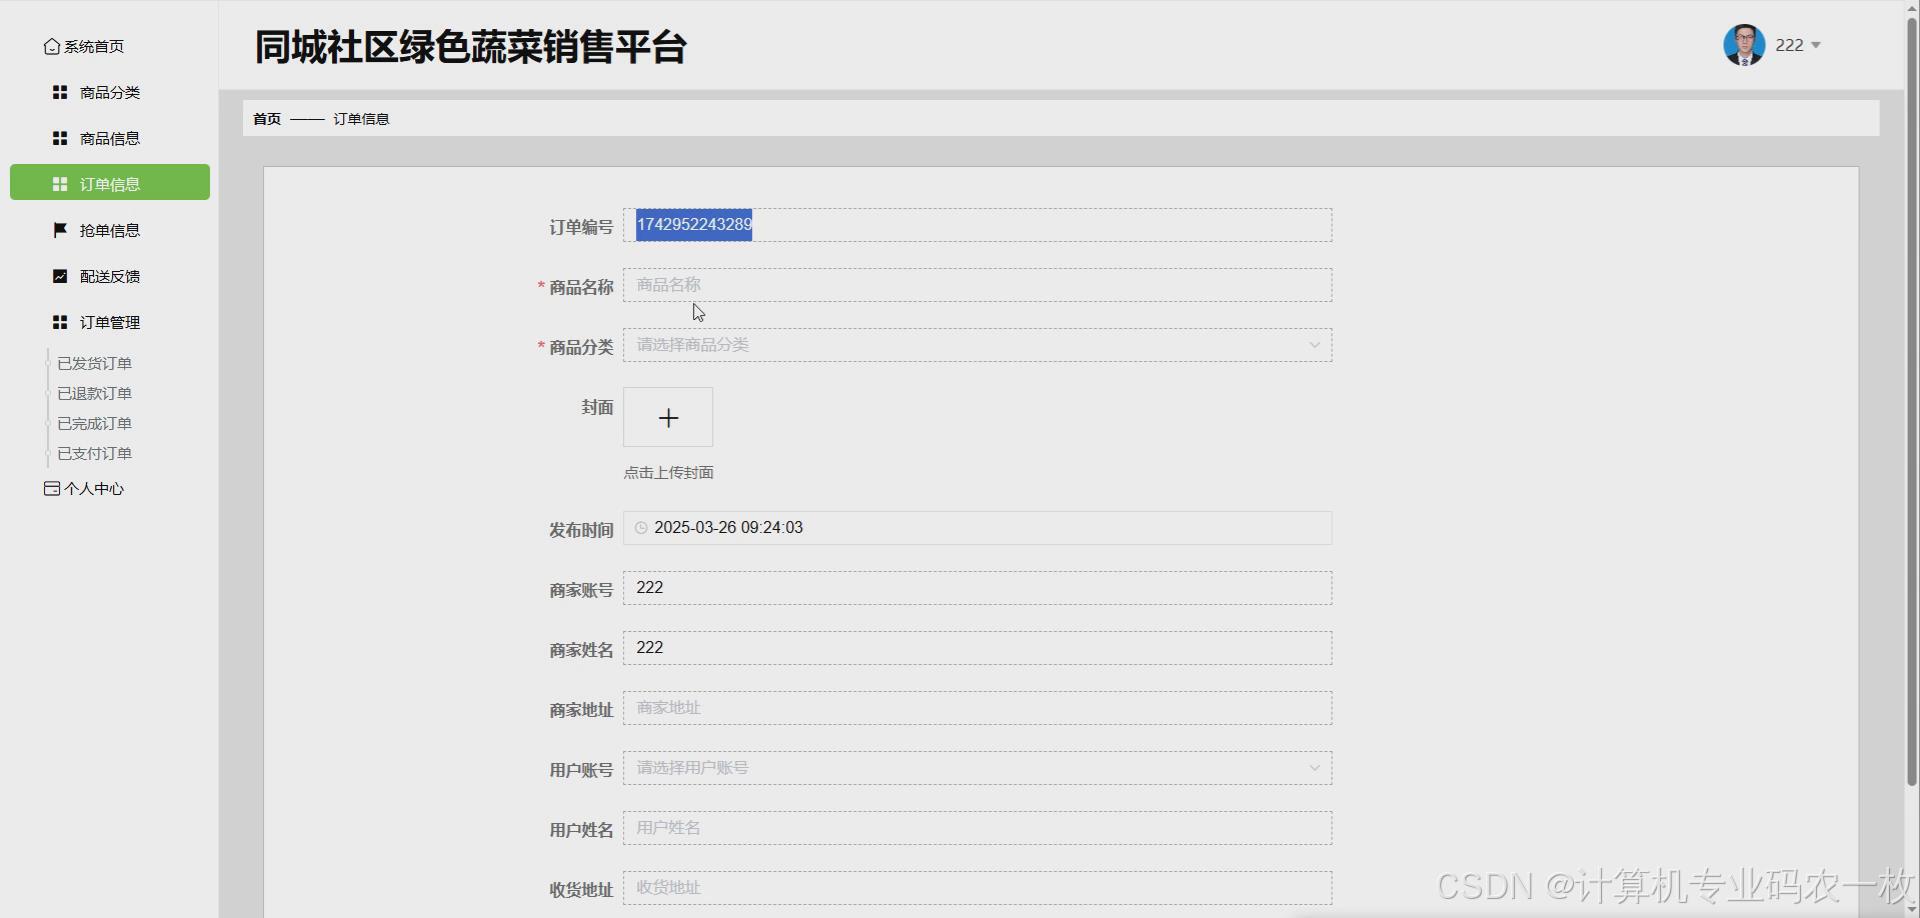Click the plus icon to upload a cover

(x=667, y=417)
